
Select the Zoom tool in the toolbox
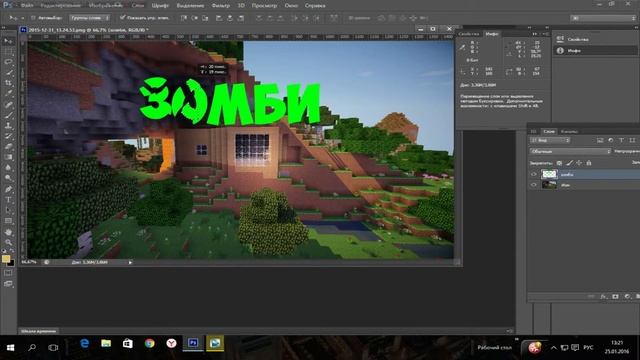[x=8, y=242]
